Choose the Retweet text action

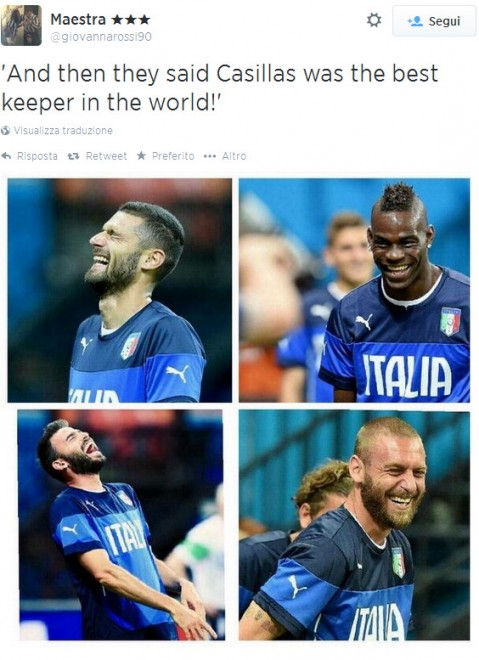(106, 156)
